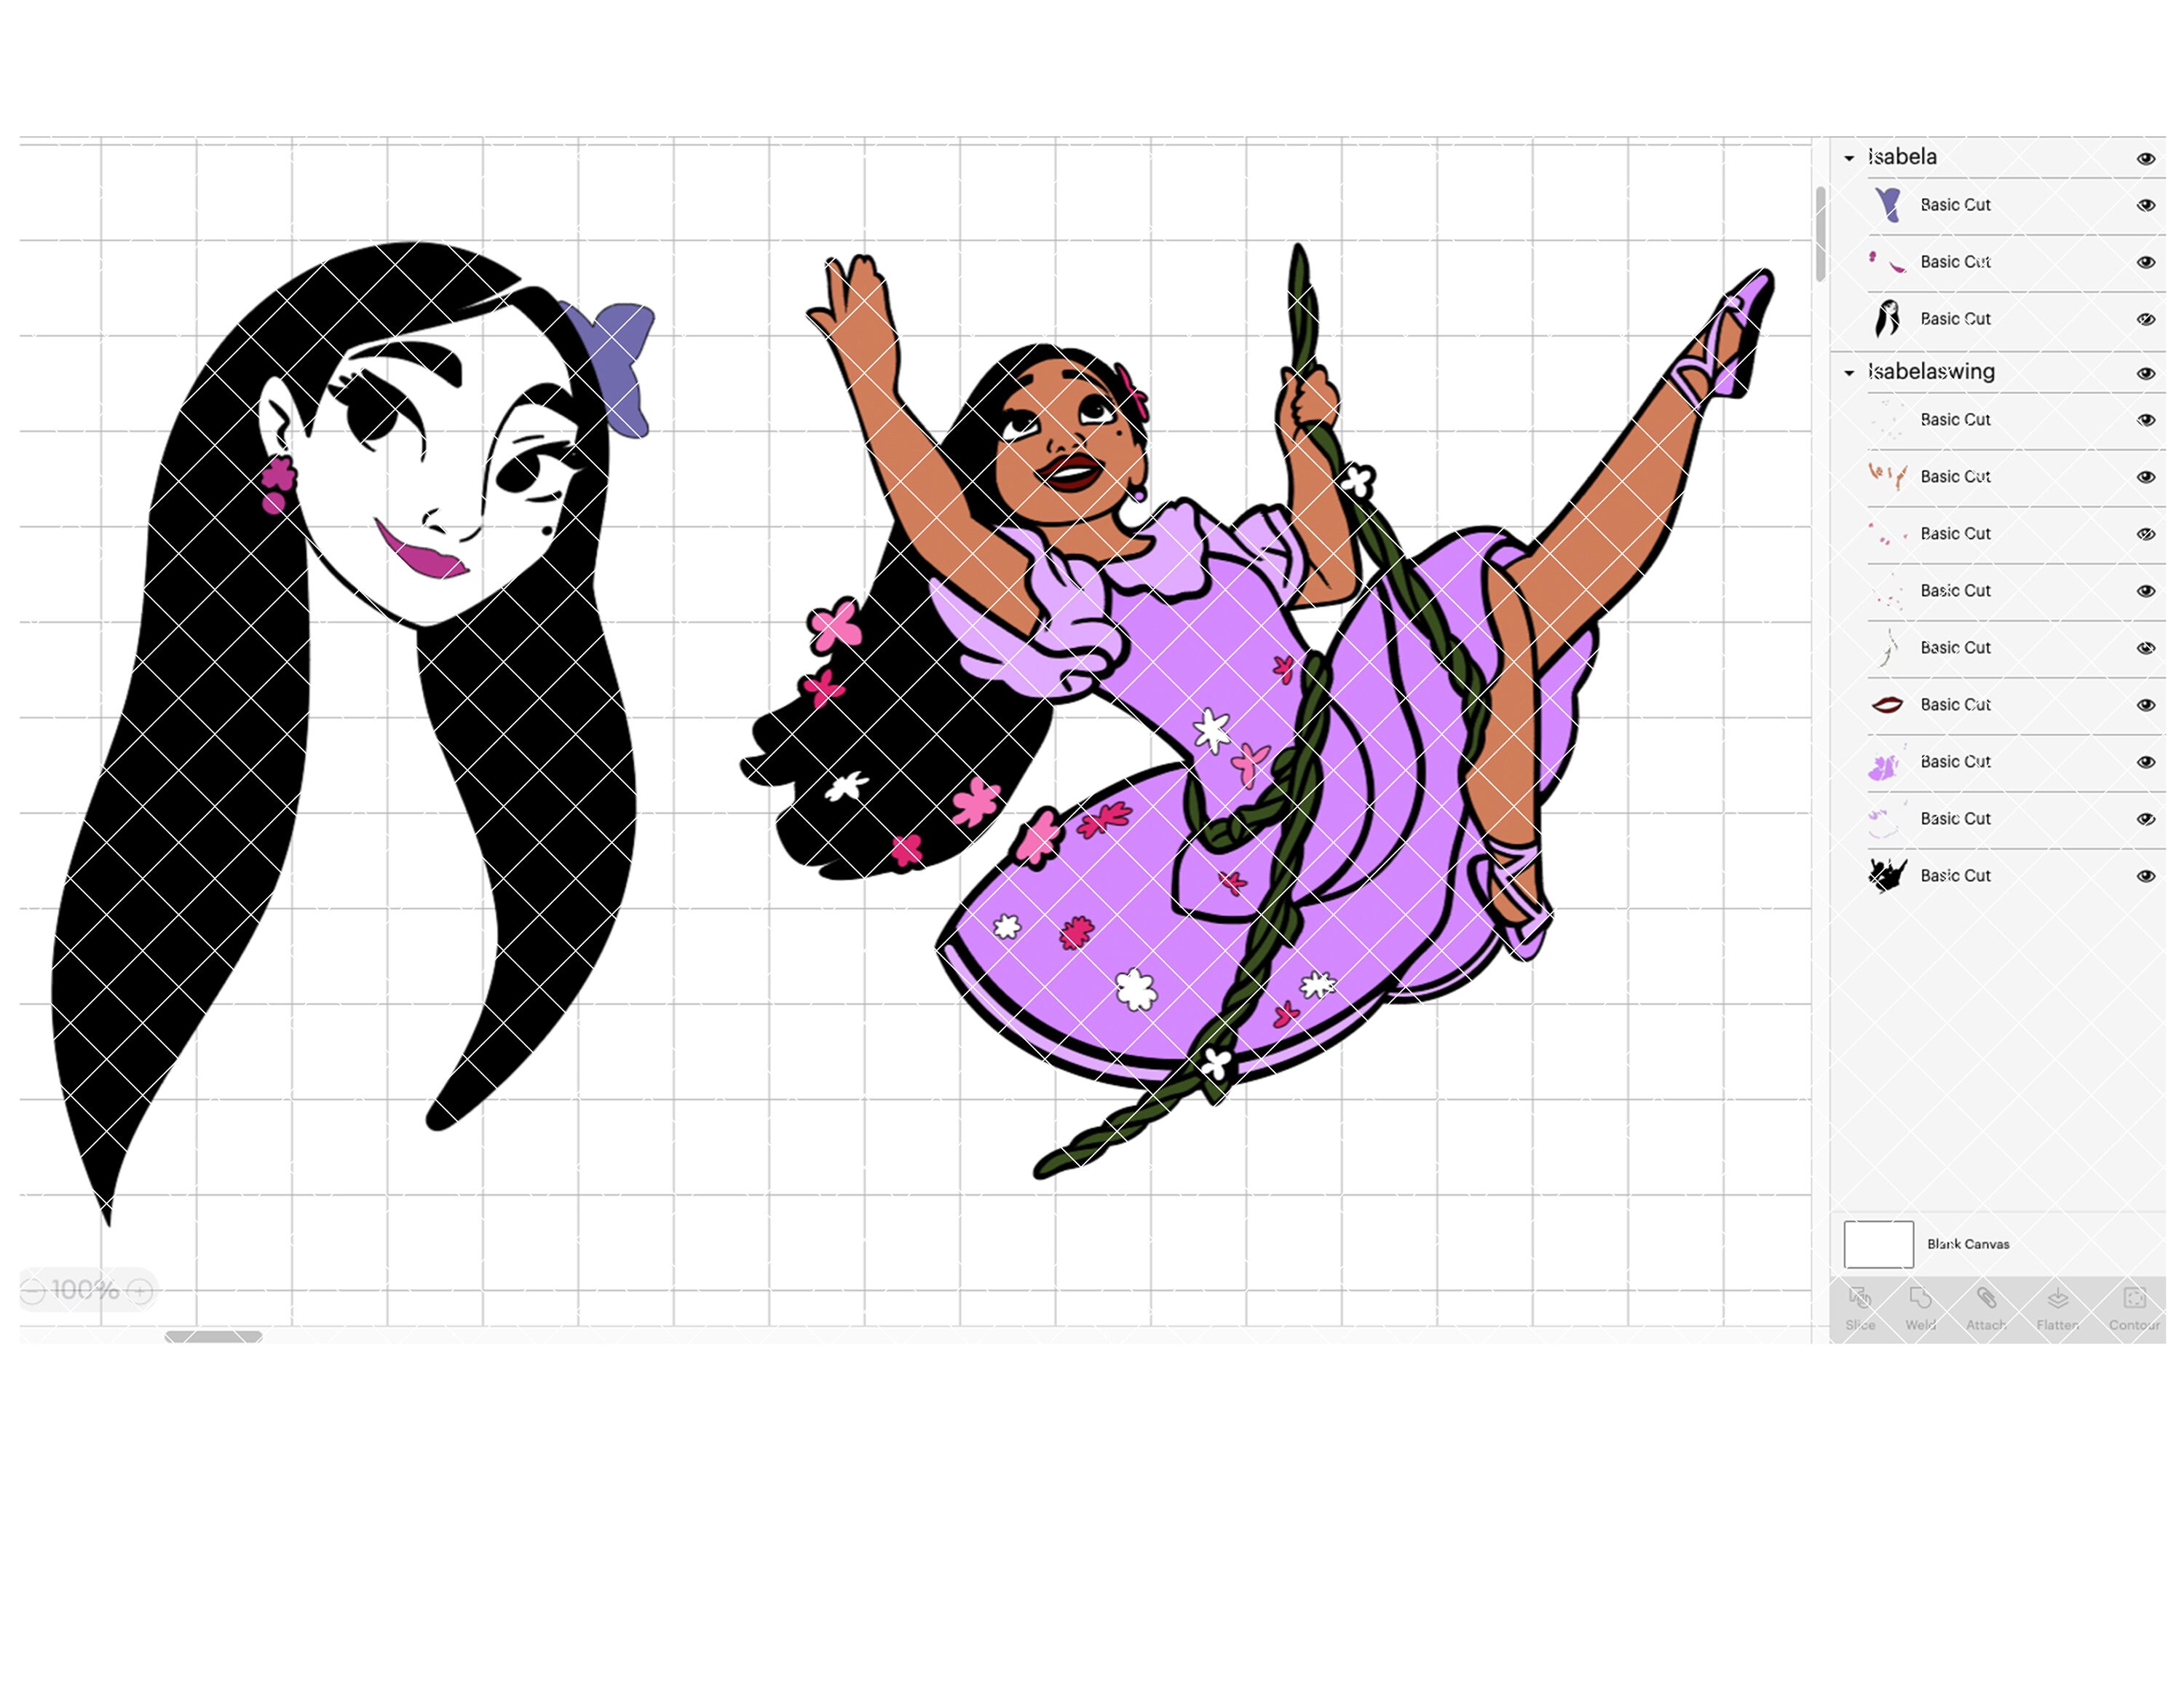Select the pink lips and earring layer thumbnail in Isabela group
The width and height of the screenshot is (2184, 1688).
pyautogui.click(x=1887, y=262)
